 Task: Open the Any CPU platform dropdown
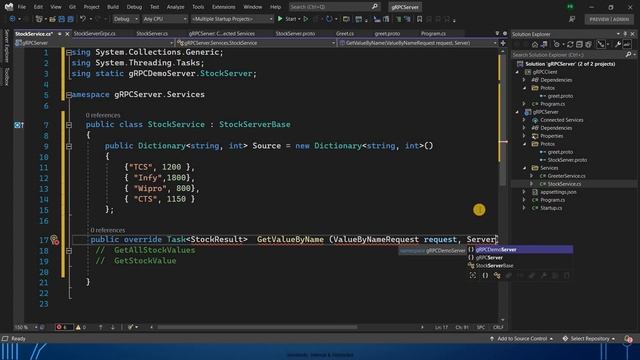[x=165, y=19]
